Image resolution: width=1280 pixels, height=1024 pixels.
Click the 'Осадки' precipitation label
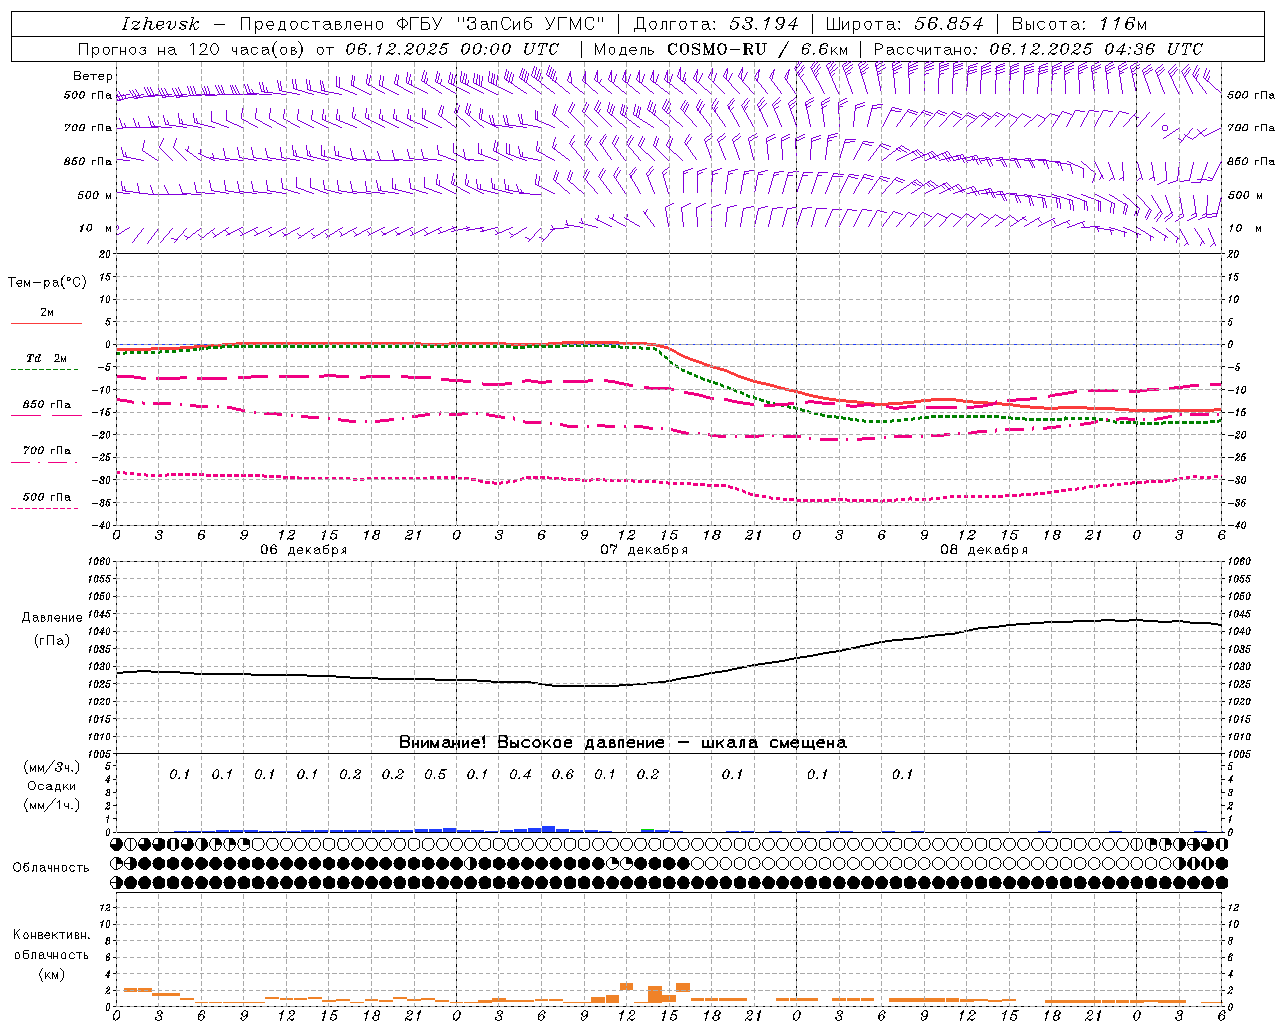pyautogui.click(x=51, y=786)
